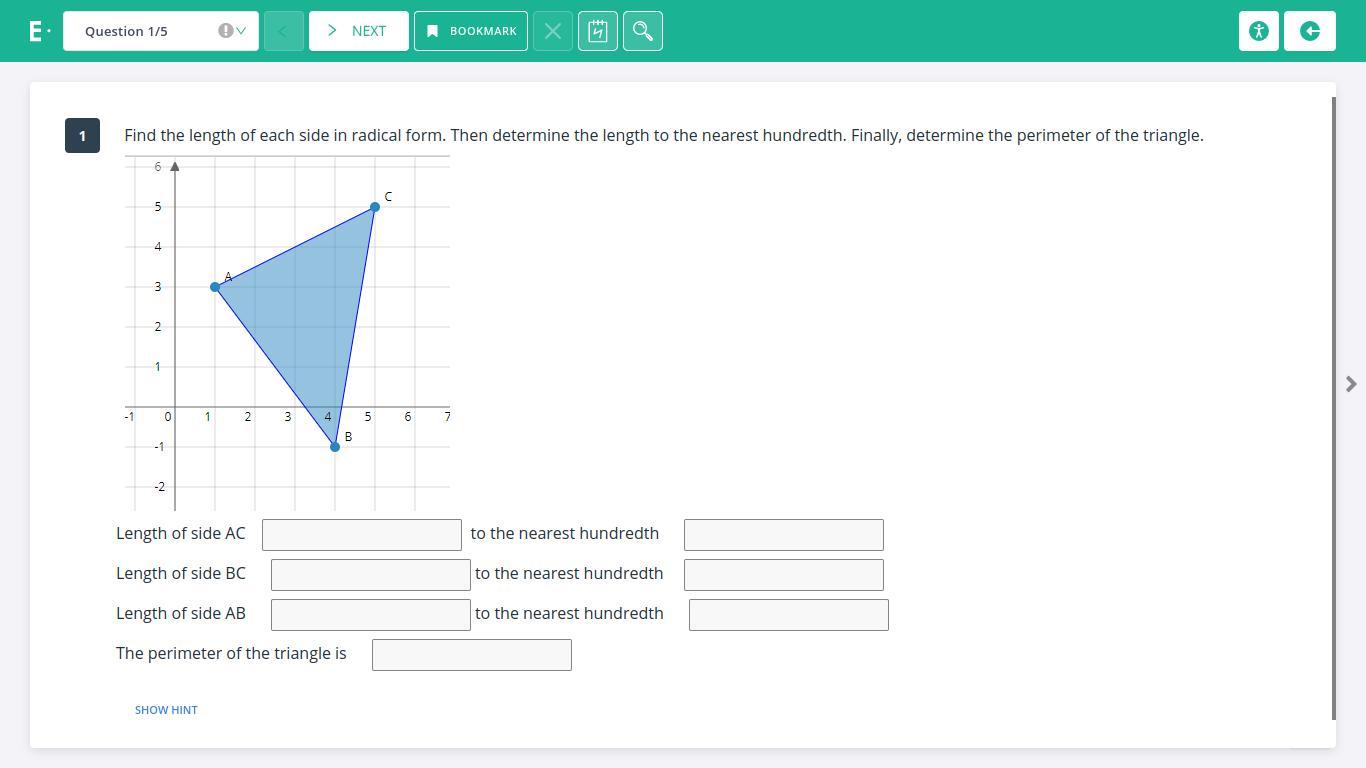Click the 'Length of side AC' label
The width and height of the screenshot is (1366, 768).
pos(181,534)
